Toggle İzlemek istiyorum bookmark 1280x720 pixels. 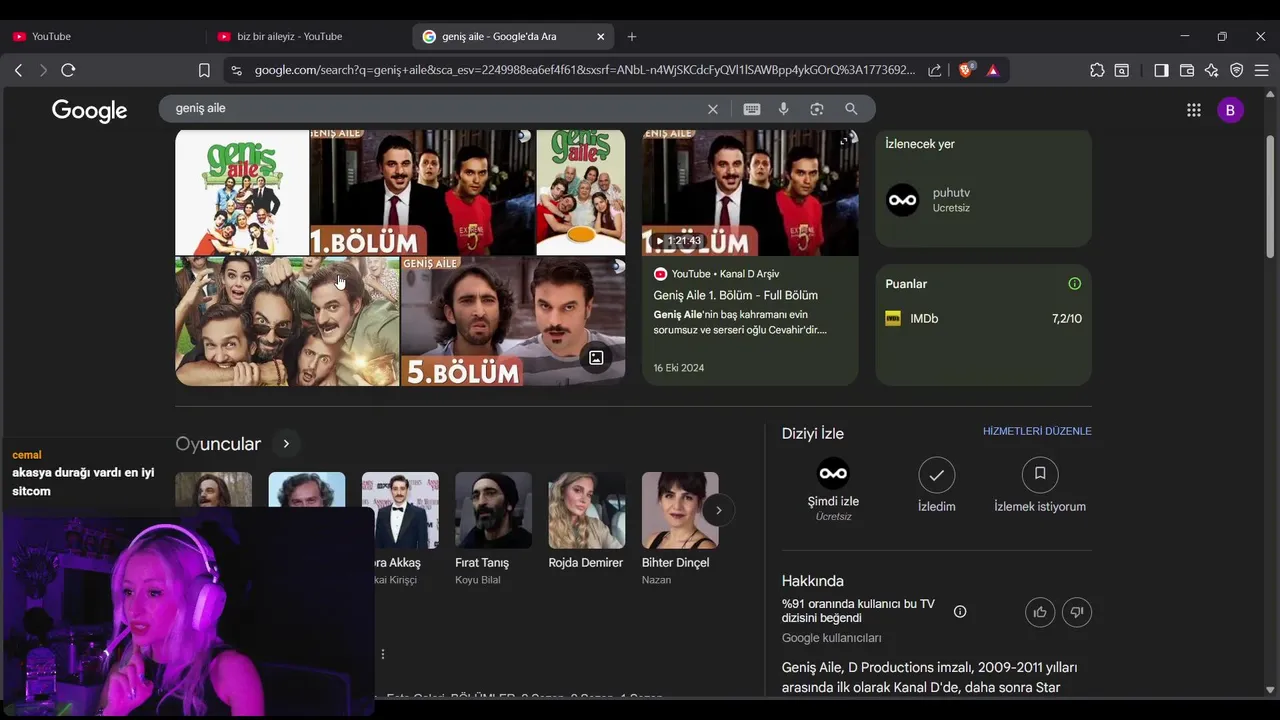[x=1040, y=485]
